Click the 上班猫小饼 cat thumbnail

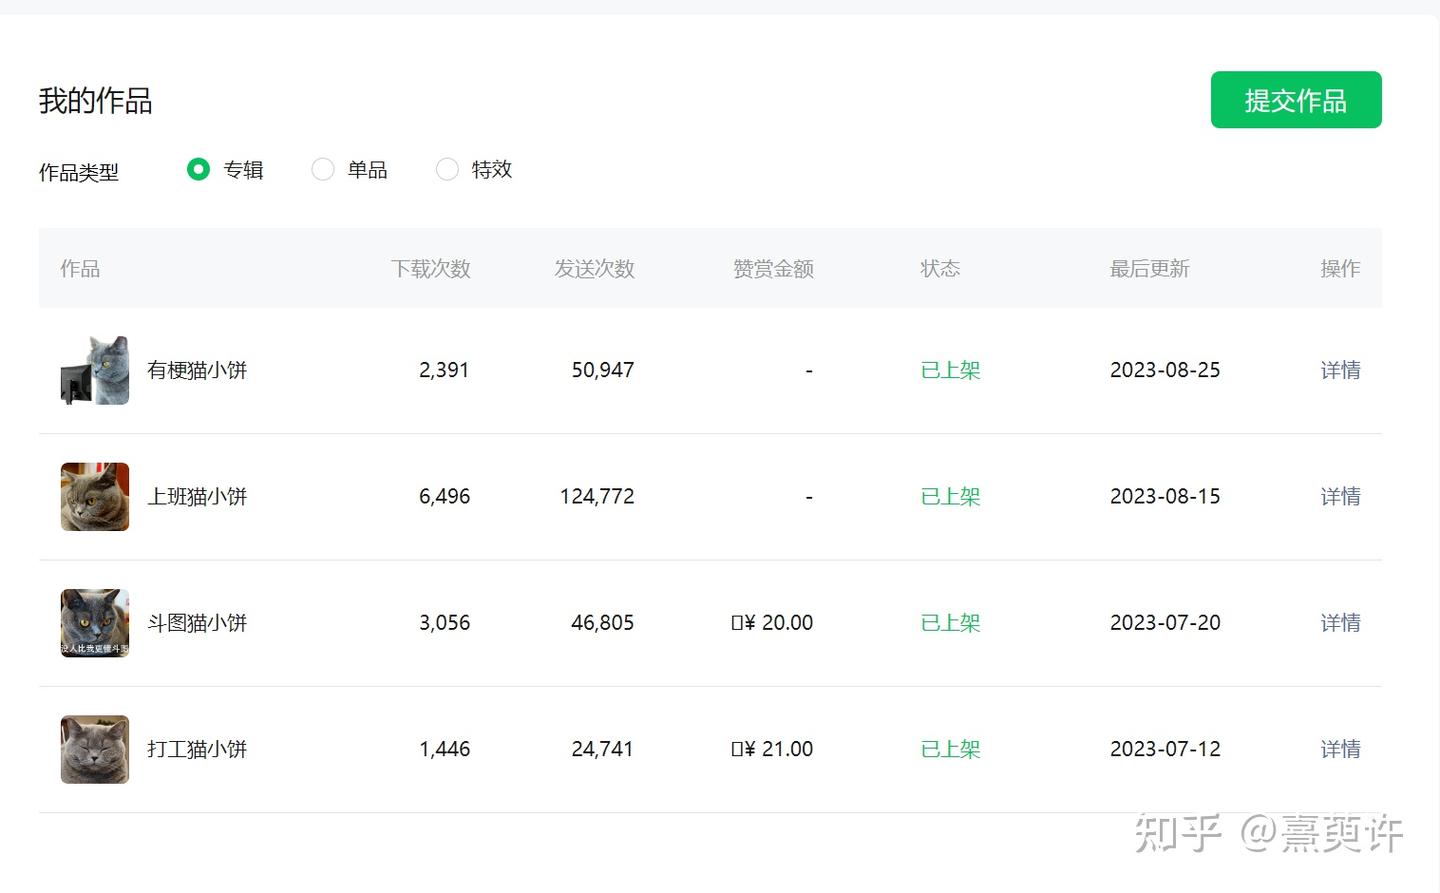pos(95,497)
